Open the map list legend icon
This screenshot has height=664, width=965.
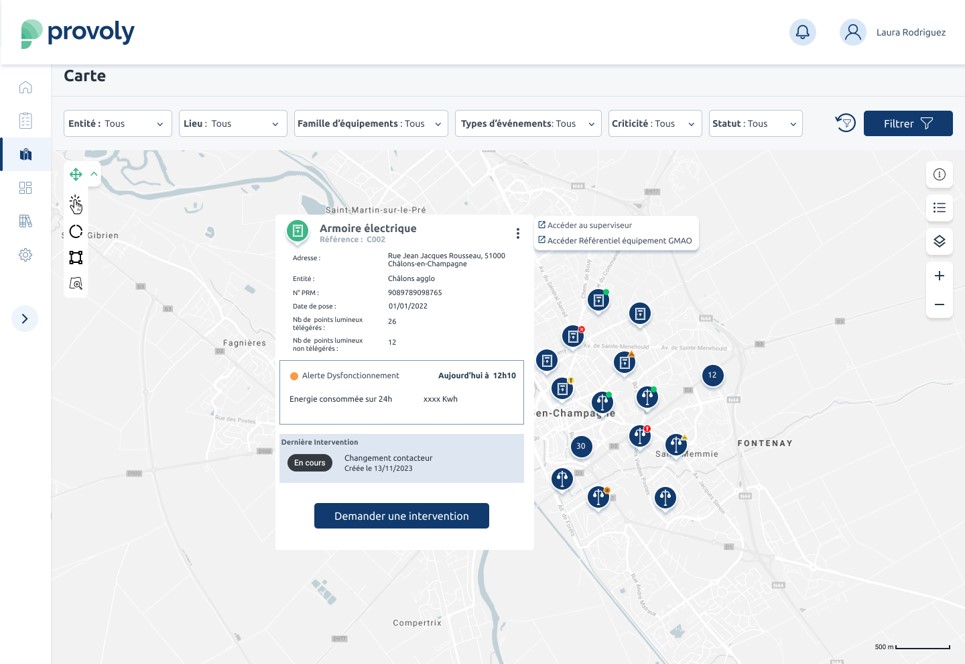pos(939,208)
